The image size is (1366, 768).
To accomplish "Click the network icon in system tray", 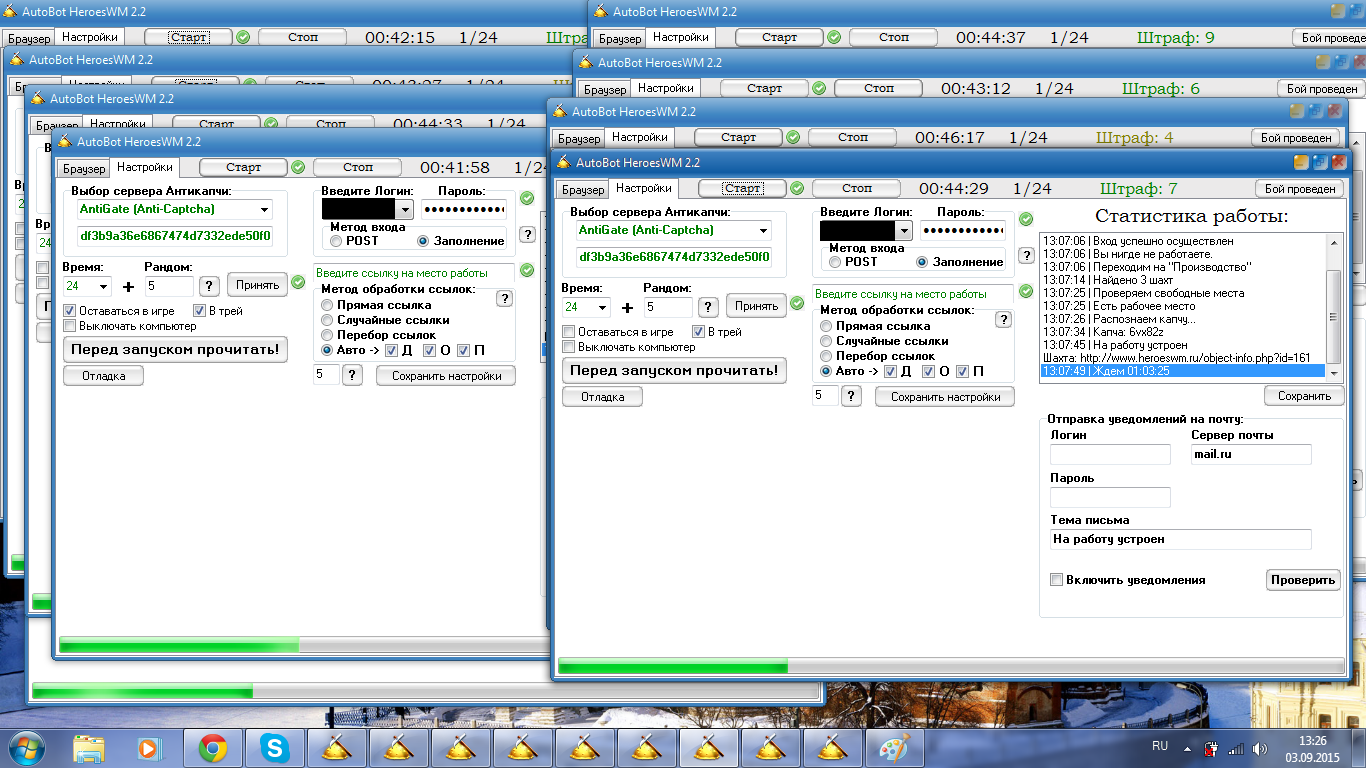I will click(x=1235, y=748).
